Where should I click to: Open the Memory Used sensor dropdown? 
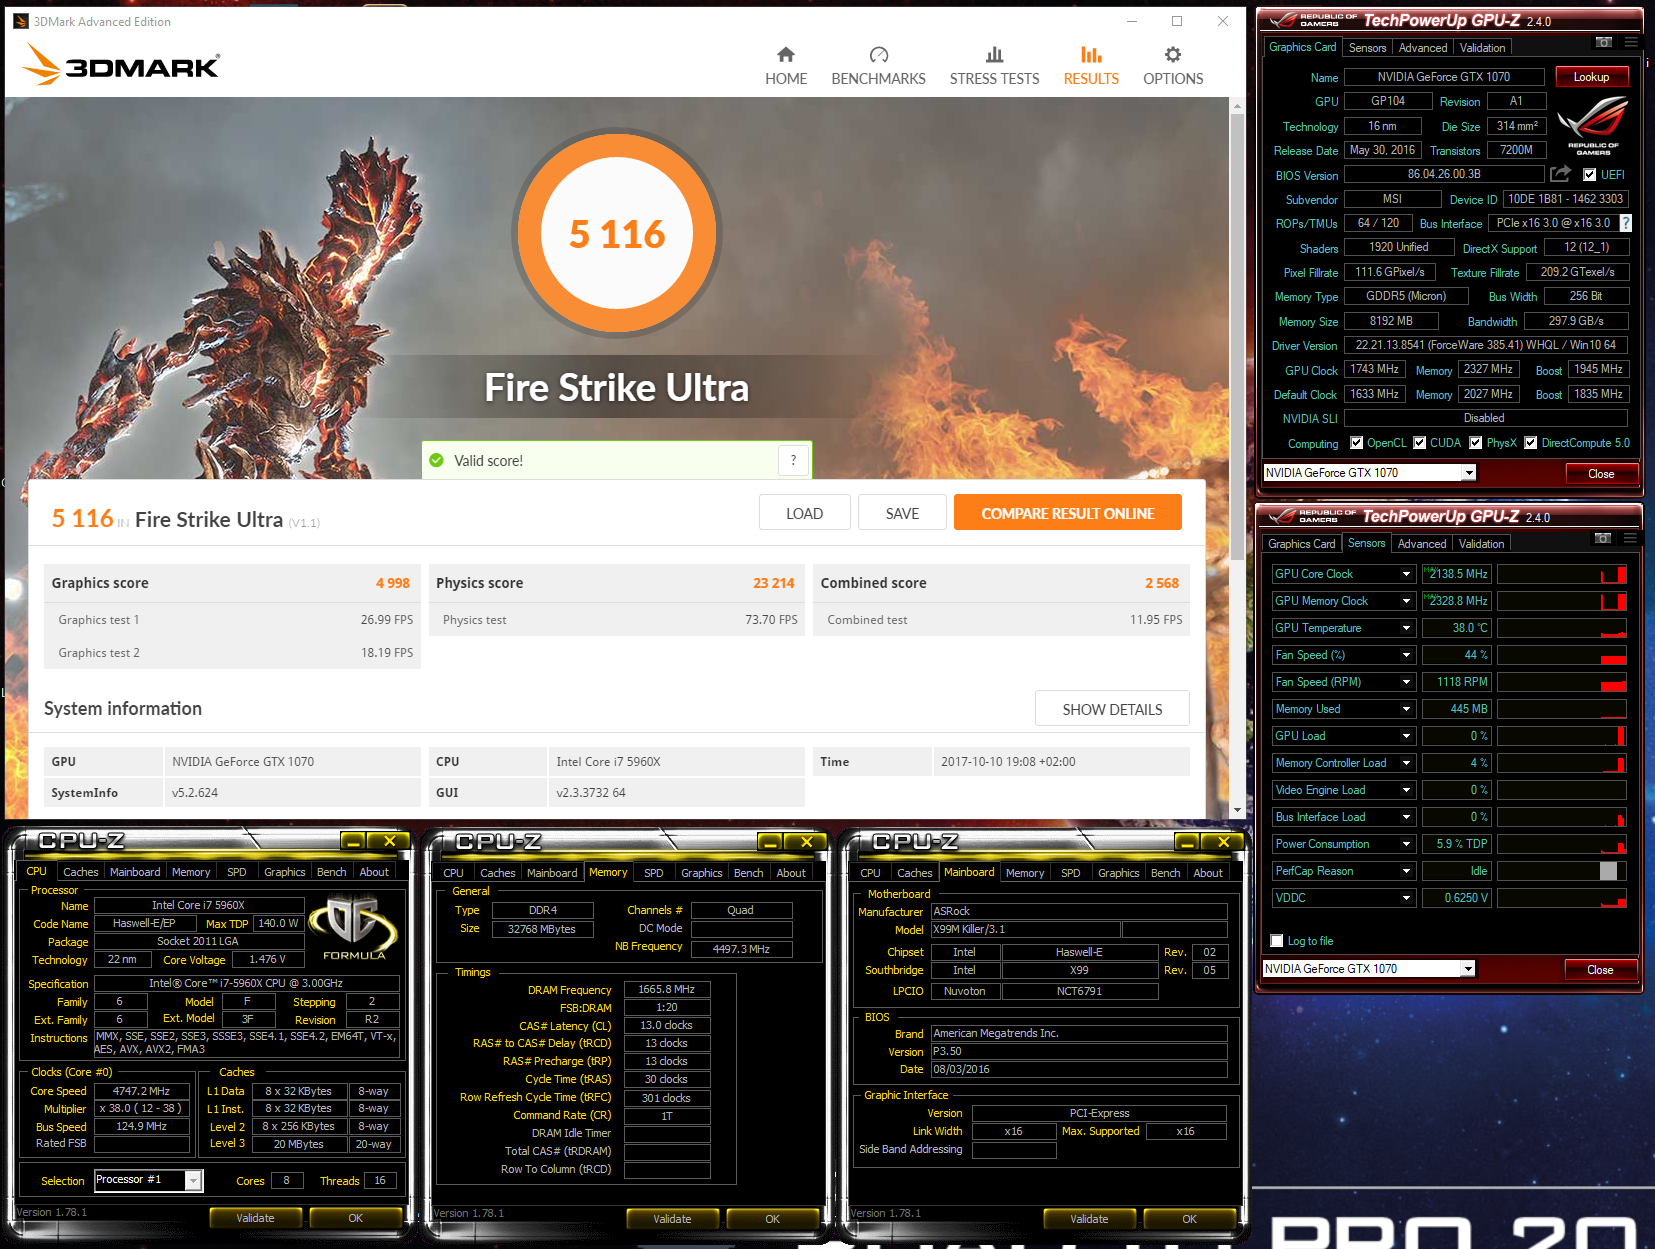coord(1406,709)
